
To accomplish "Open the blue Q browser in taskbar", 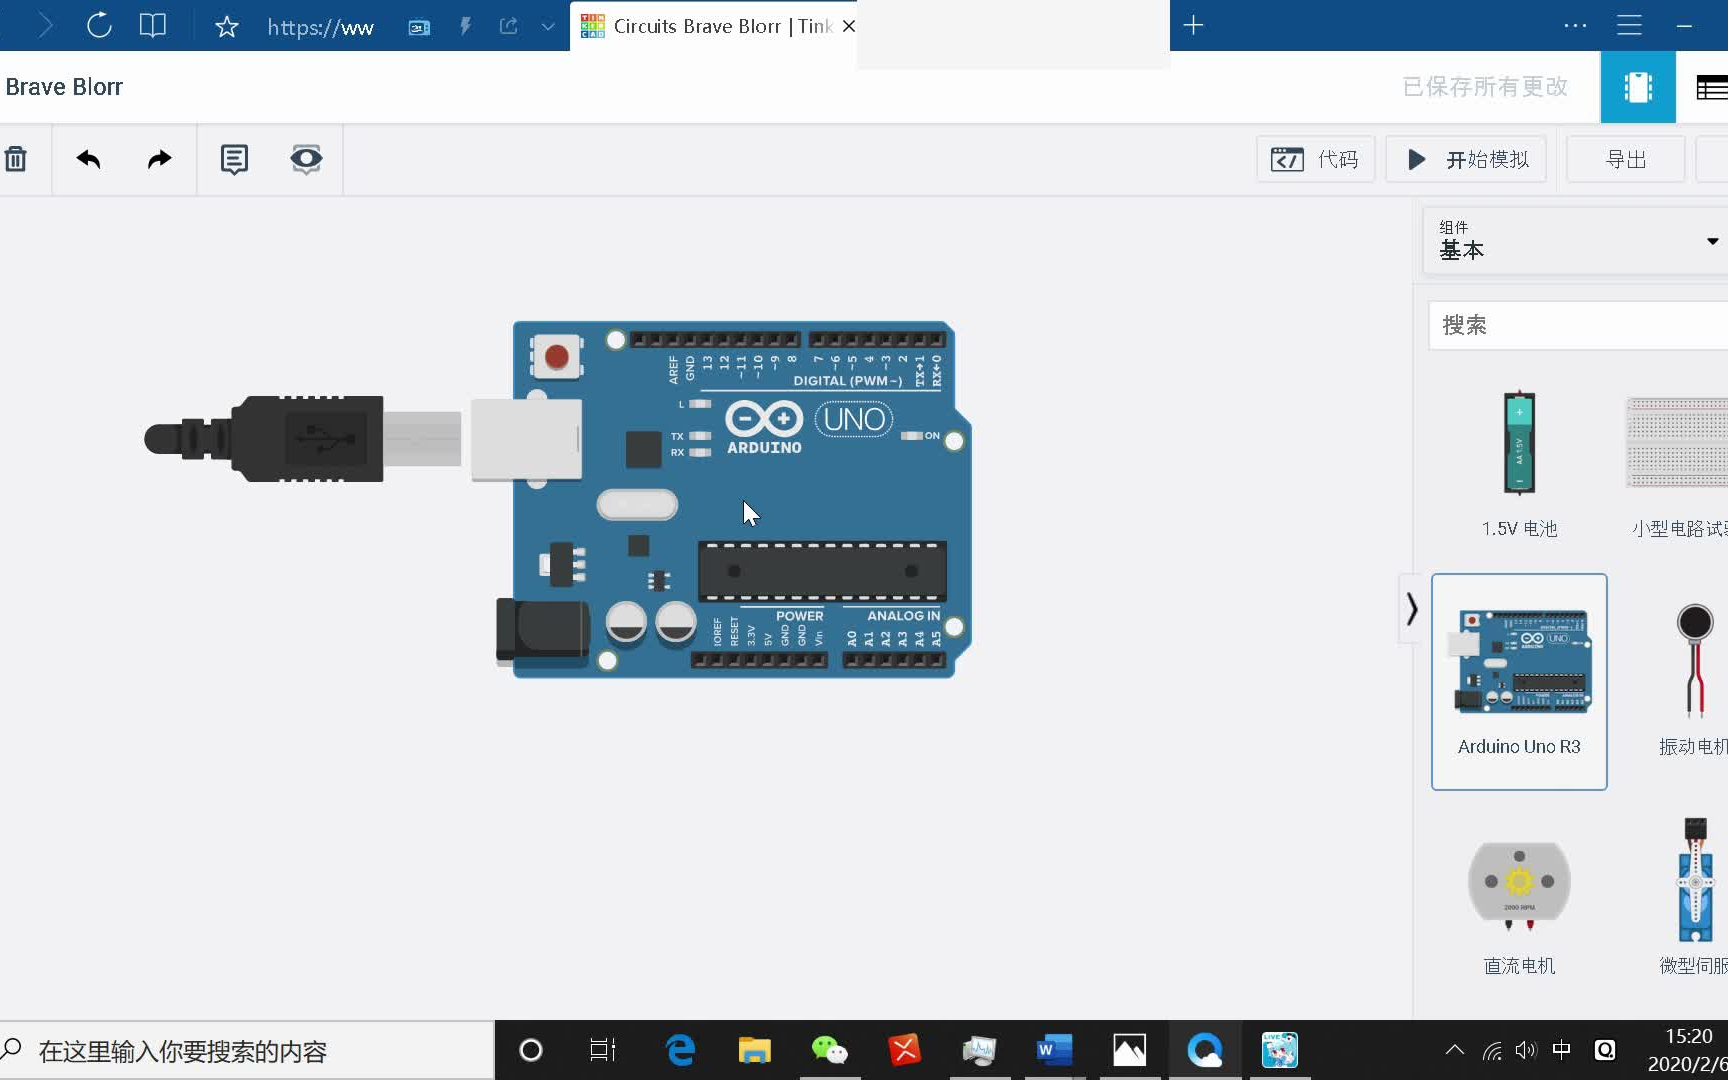I will tap(1205, 1050).
